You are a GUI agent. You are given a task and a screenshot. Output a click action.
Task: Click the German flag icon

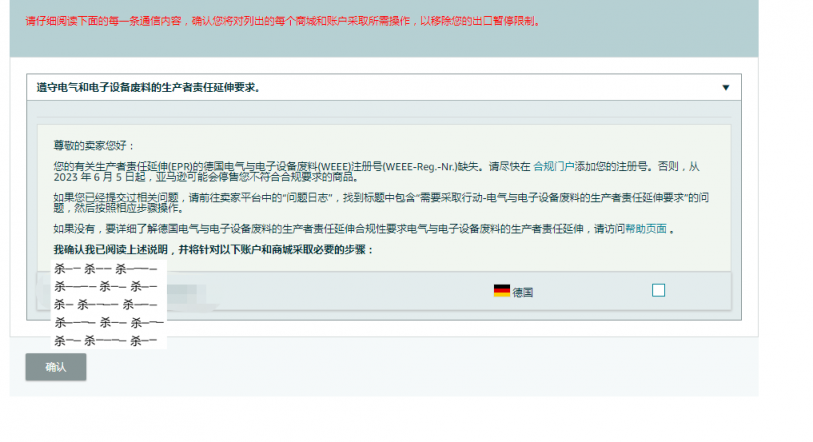click(501, 291)
